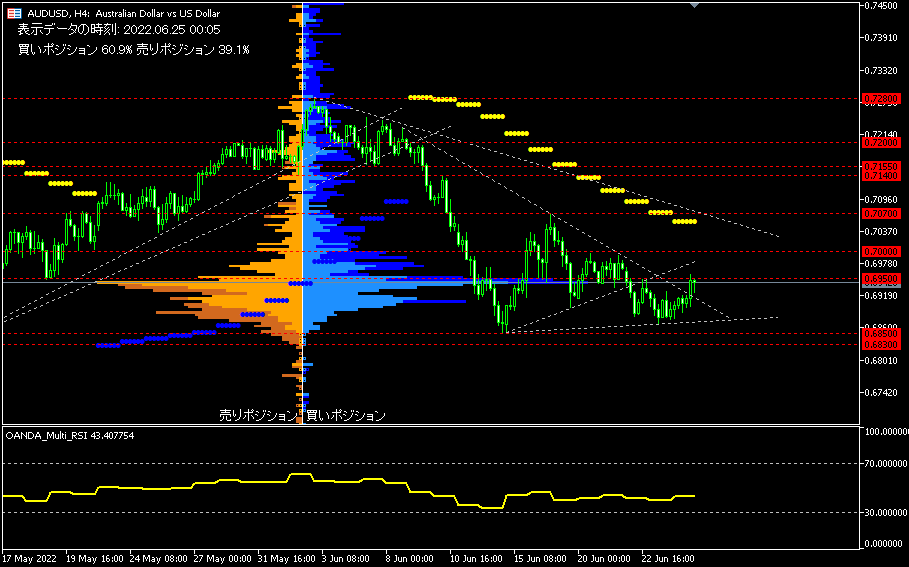
Task: Click the 100.000000 RSI scale value
Action: coord(886,432)
